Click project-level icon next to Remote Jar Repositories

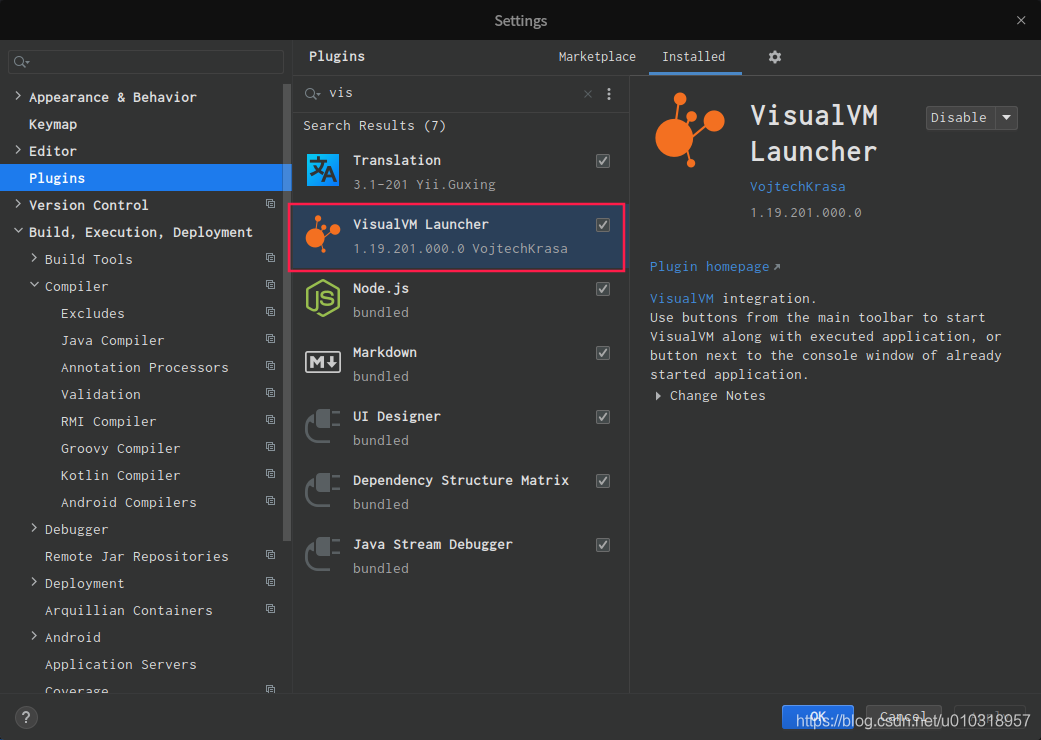[270, 555]
